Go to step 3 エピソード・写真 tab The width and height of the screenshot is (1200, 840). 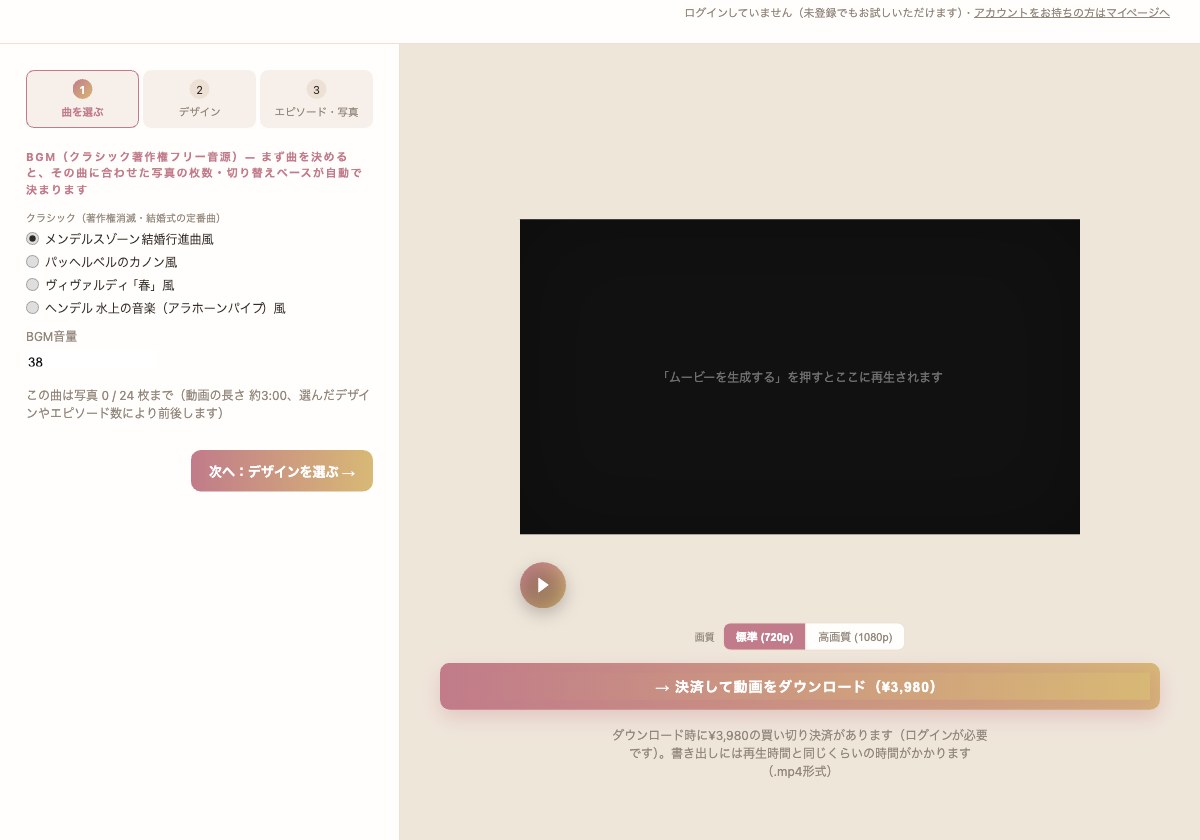point(316,99)
